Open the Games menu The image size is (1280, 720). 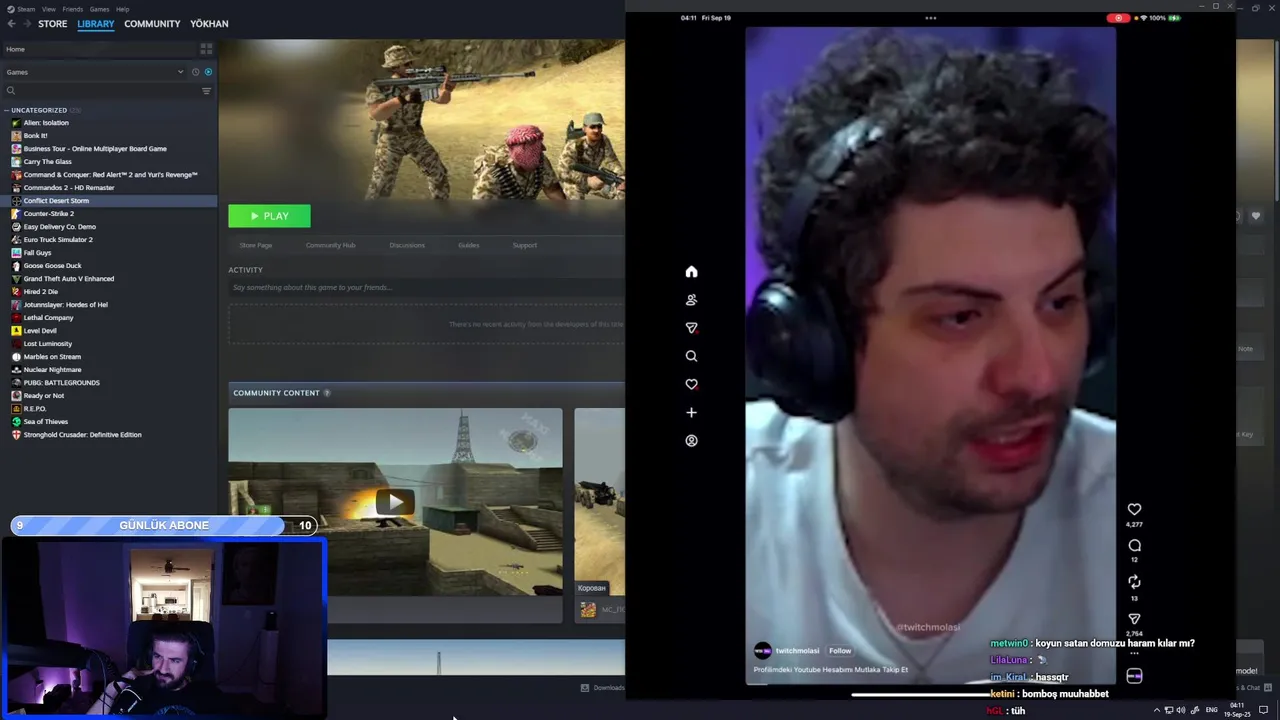[x=99, y=9]
